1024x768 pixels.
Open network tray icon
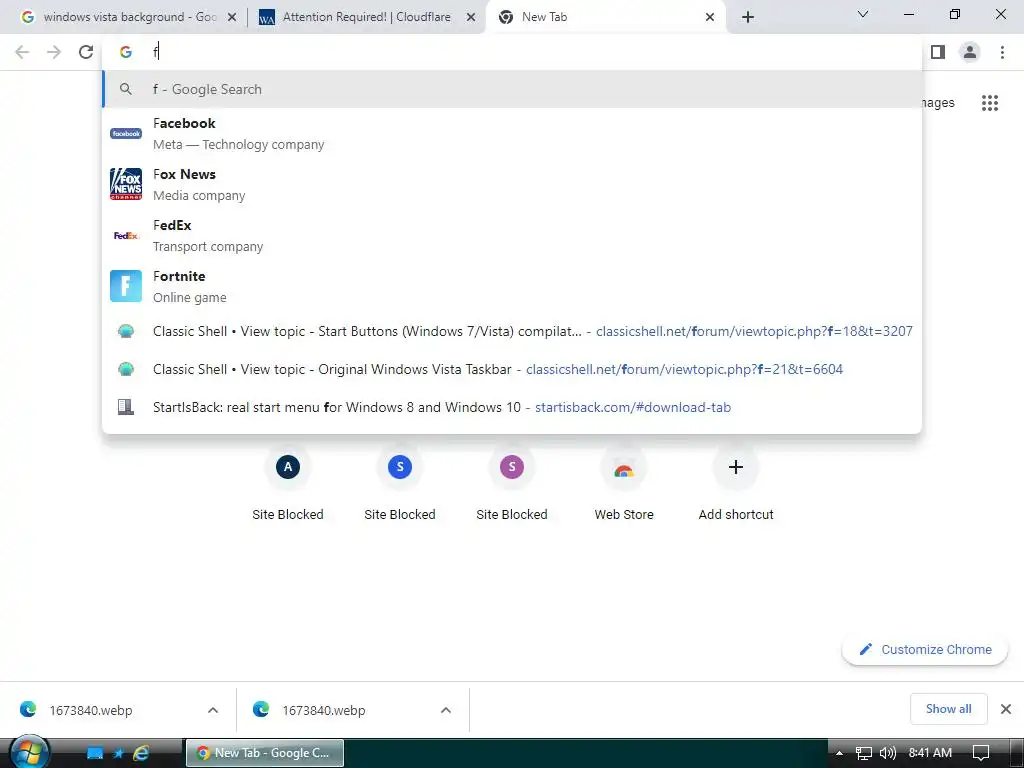tap(863, 753)
